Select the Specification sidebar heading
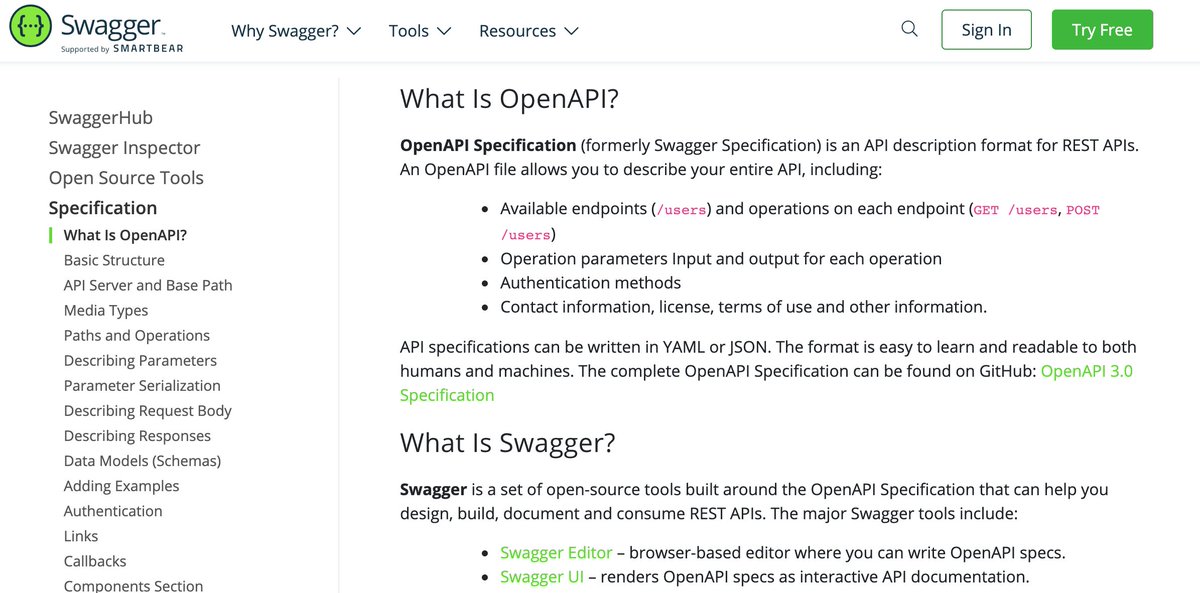 pyautogui.click(x=103, y=208)
